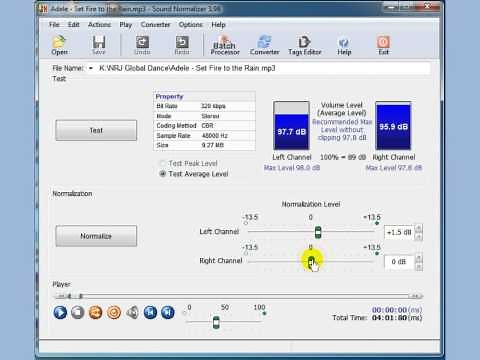Decrease Left Channel dB with down arrow

(x=419, y=236)
